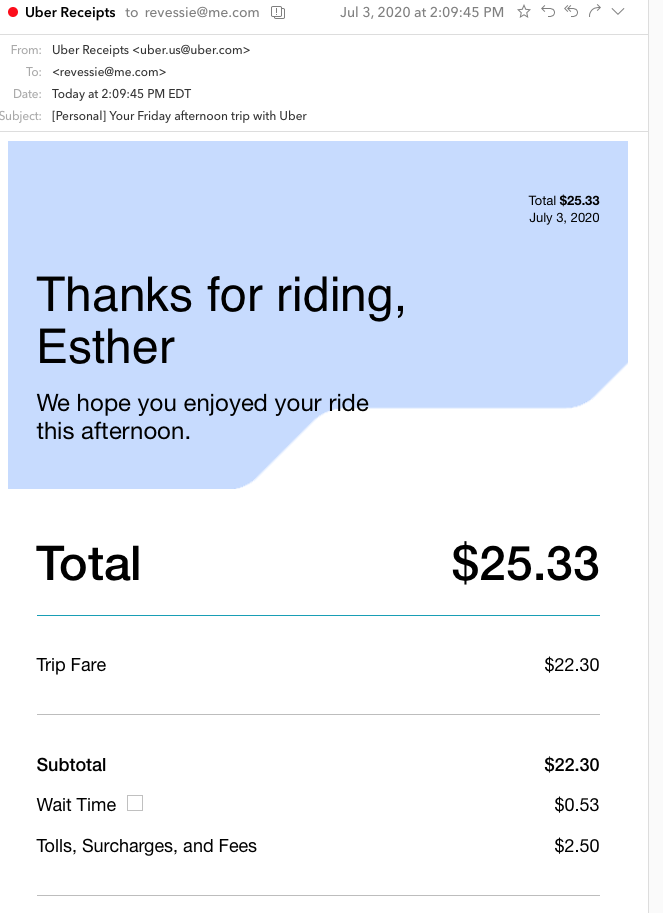Open the contact card icon beside recipient

278,13
